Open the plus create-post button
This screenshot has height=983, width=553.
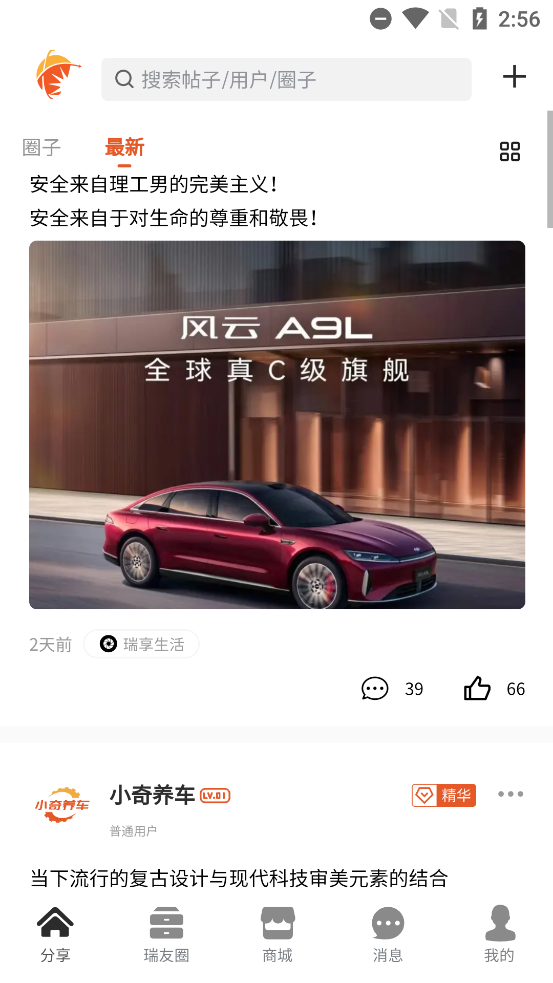pyautogui.click(x=514, y=76)
